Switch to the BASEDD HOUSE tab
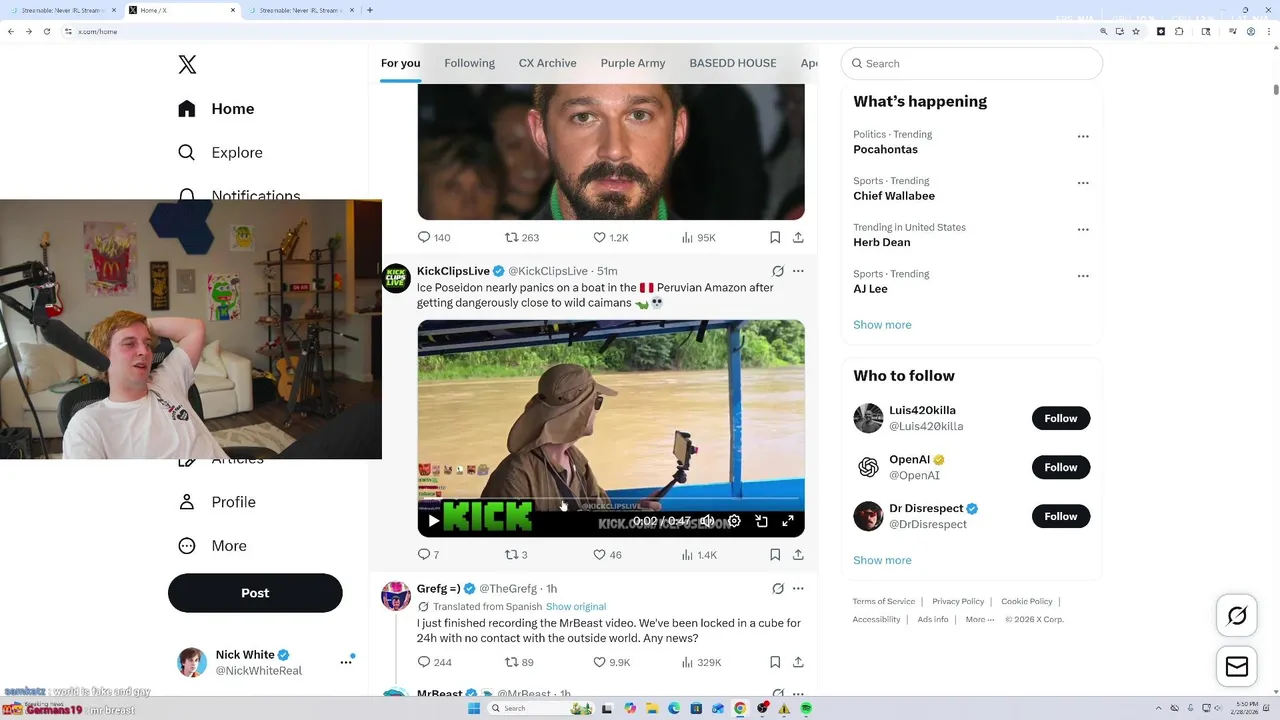This screenshot has width=1280, height=720. click(732, 63)
